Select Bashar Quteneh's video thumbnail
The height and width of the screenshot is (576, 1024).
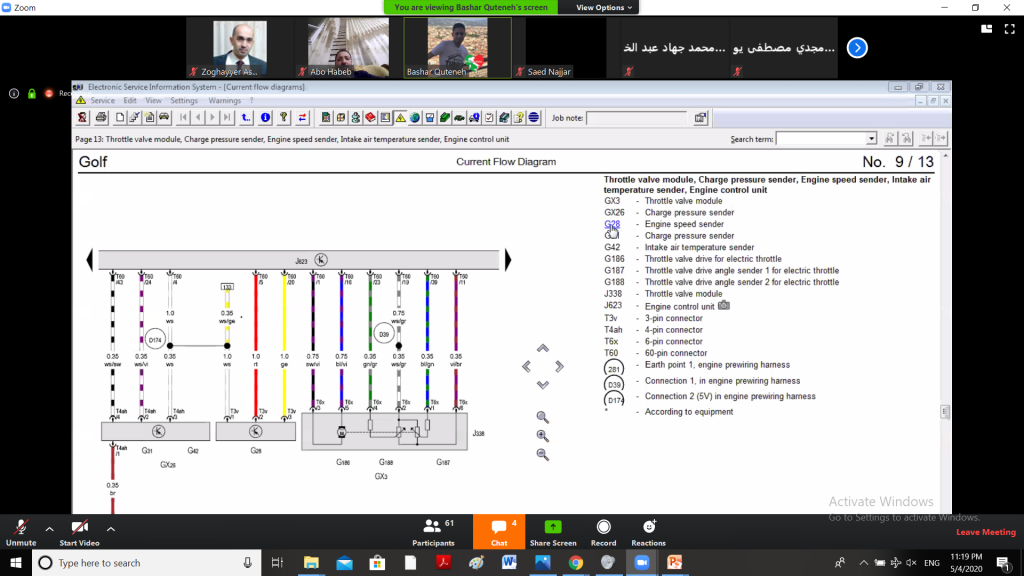(457, 48)
